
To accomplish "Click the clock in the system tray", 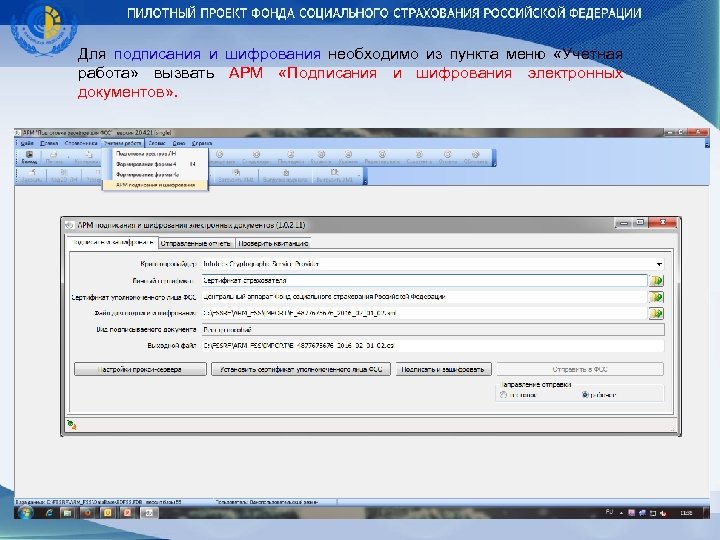I will tap(686, 513).
